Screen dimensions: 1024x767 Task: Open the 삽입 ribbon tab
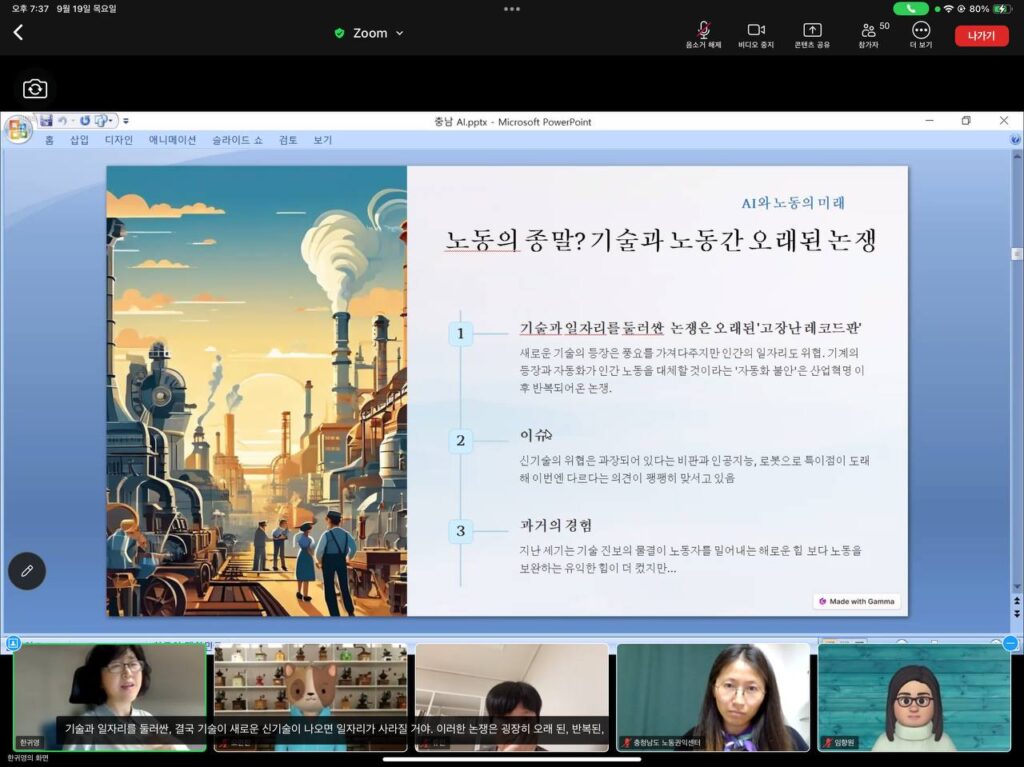point(79,140)
